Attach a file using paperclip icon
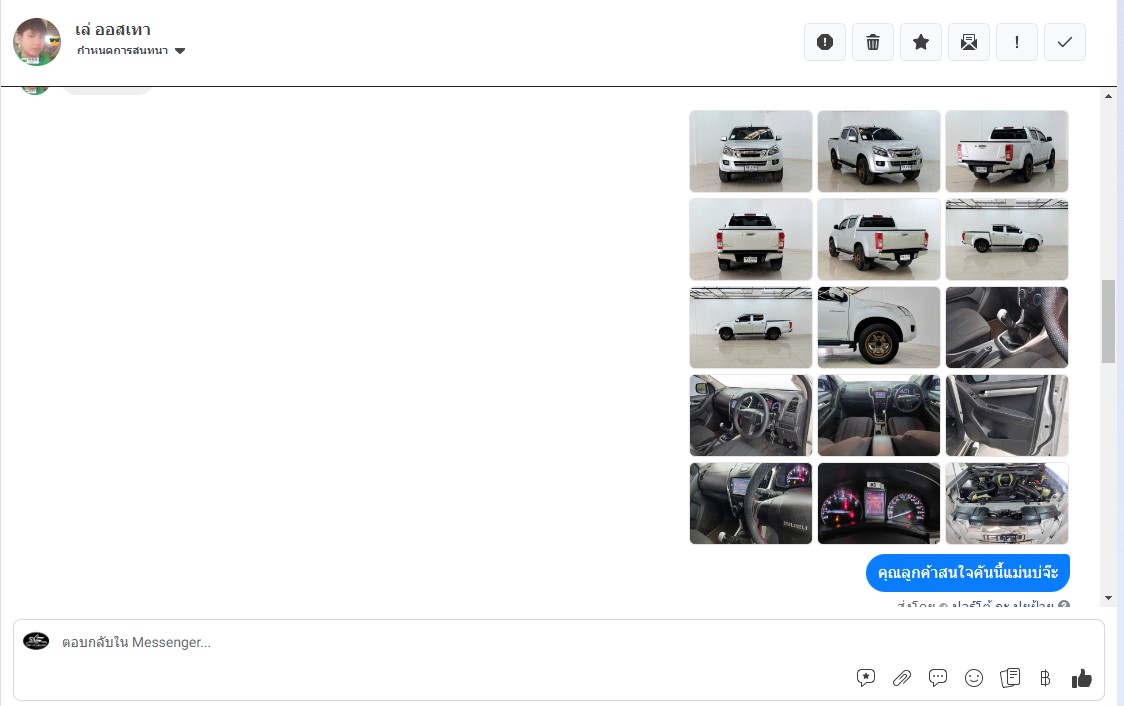The image size is (1124, 706). click(902, 677)
